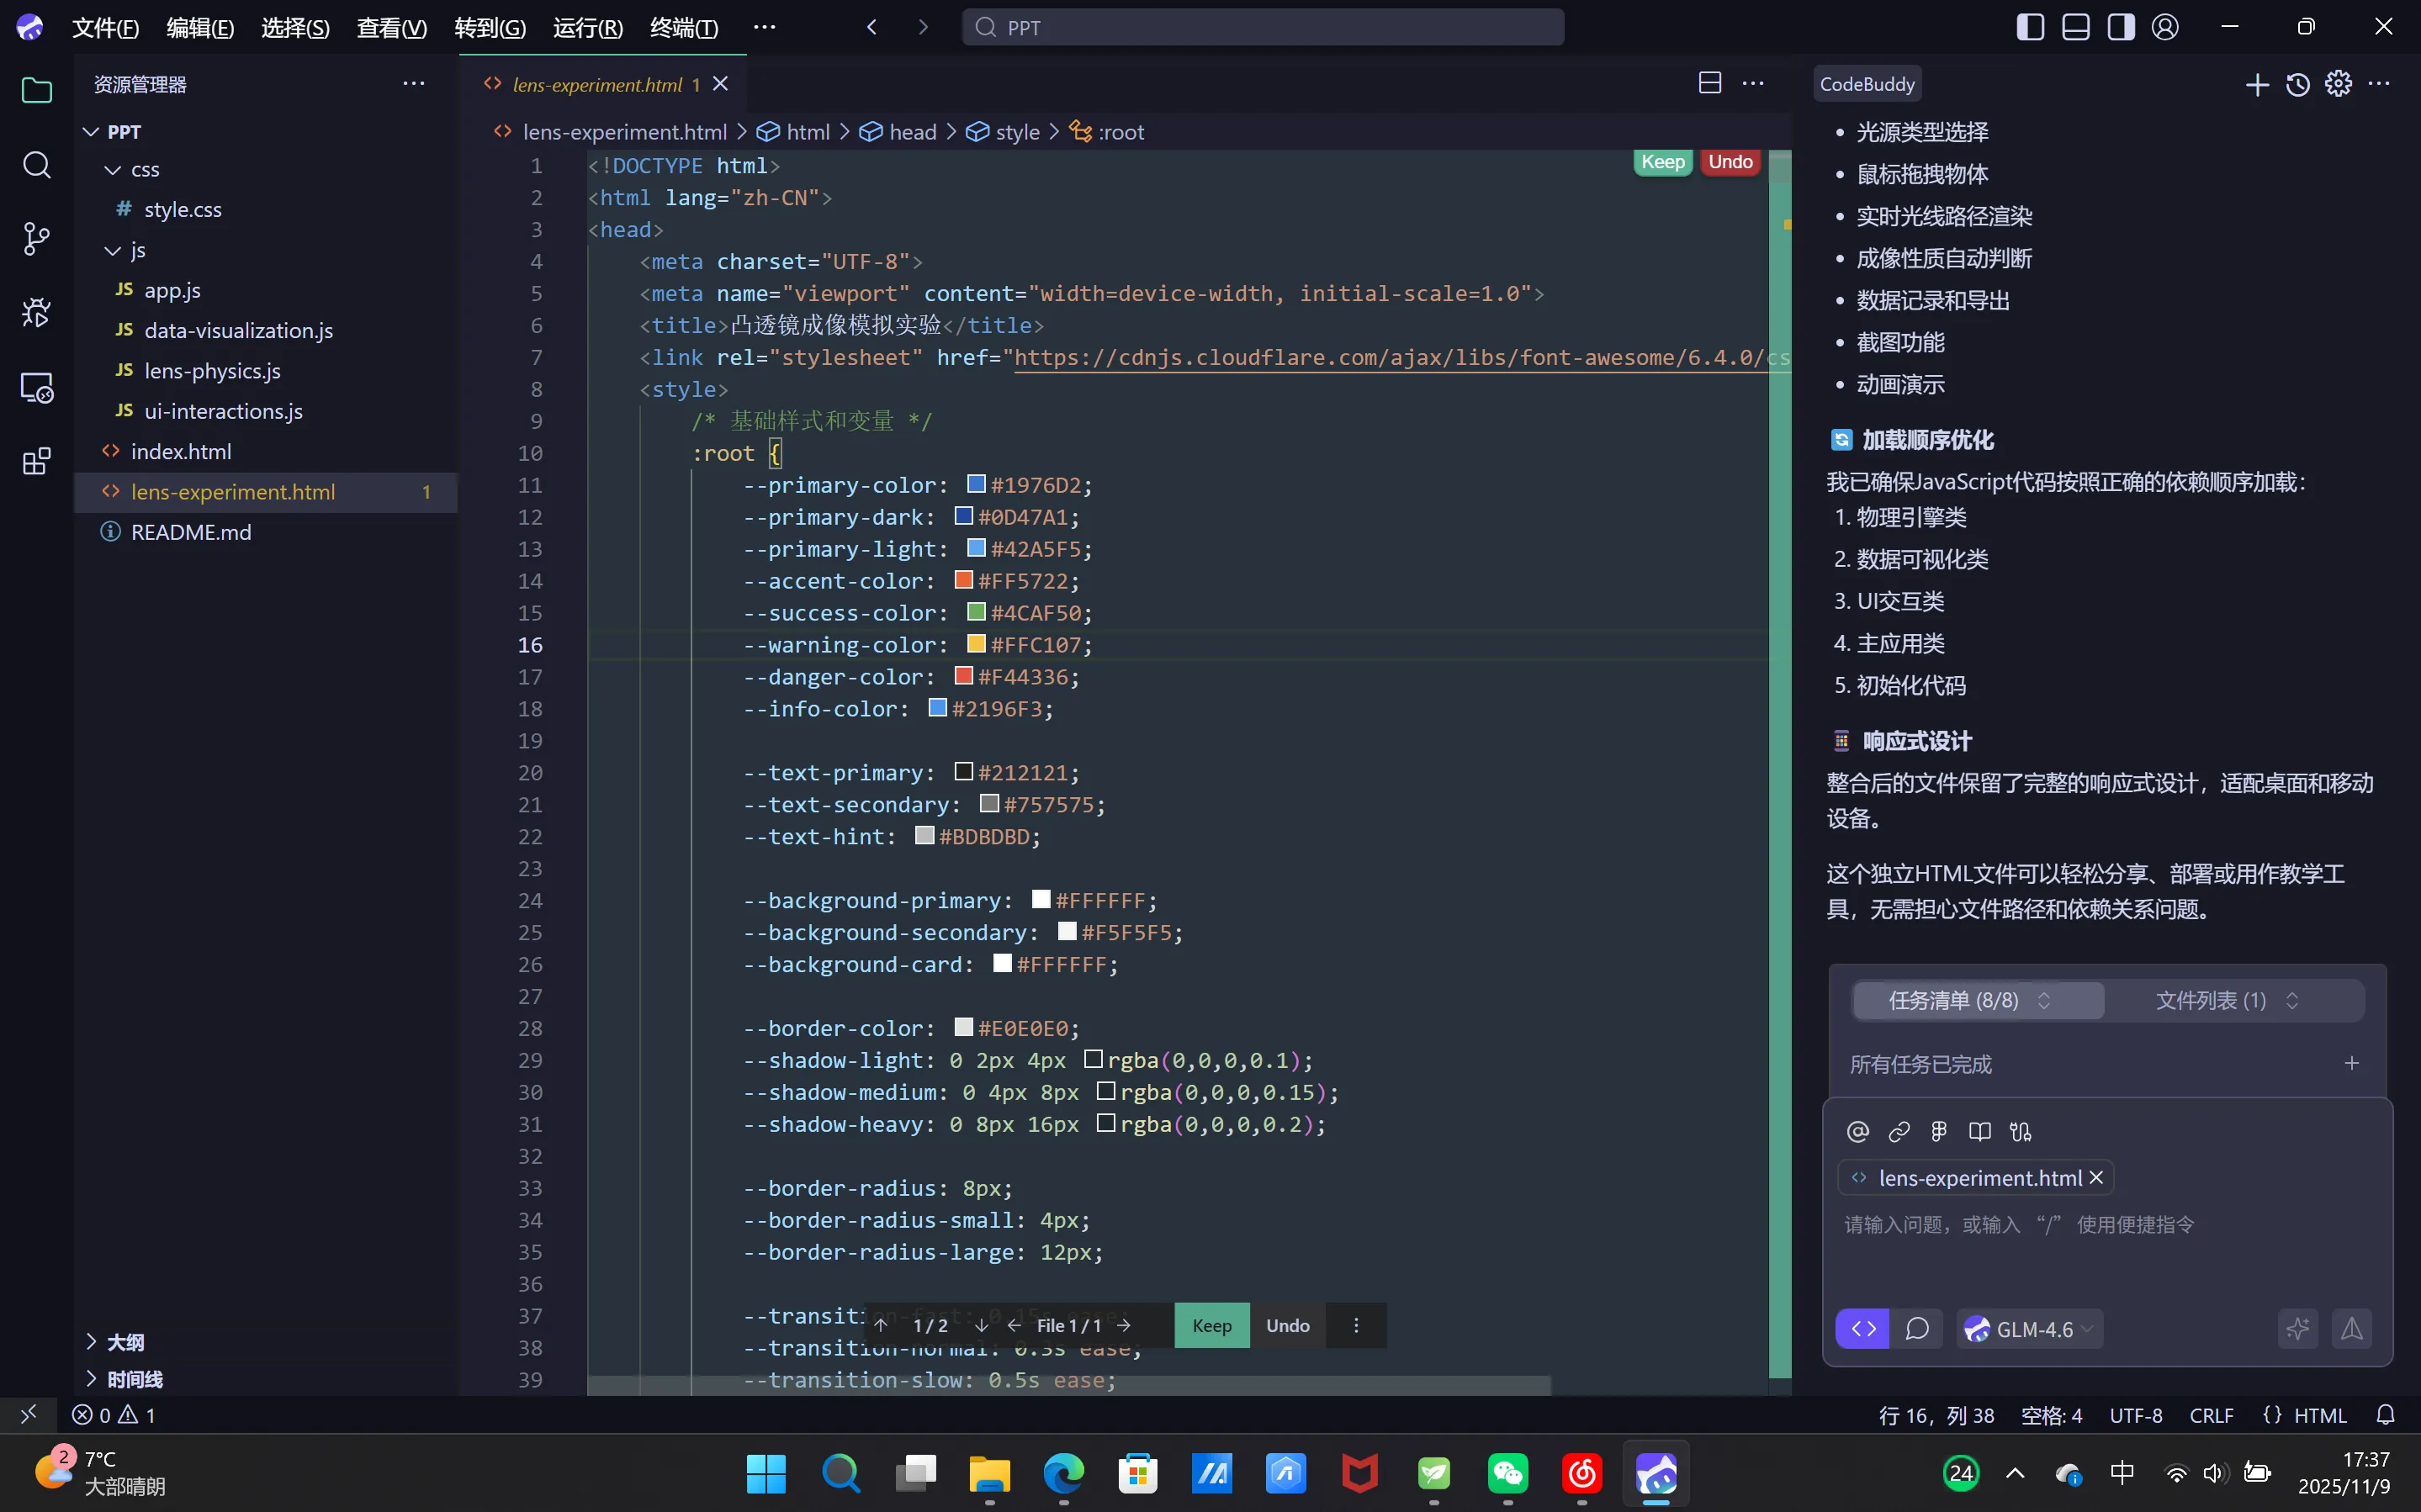Collapse the css folder
This screenshot has width=2421, height=1512.
tap(113, 170)
